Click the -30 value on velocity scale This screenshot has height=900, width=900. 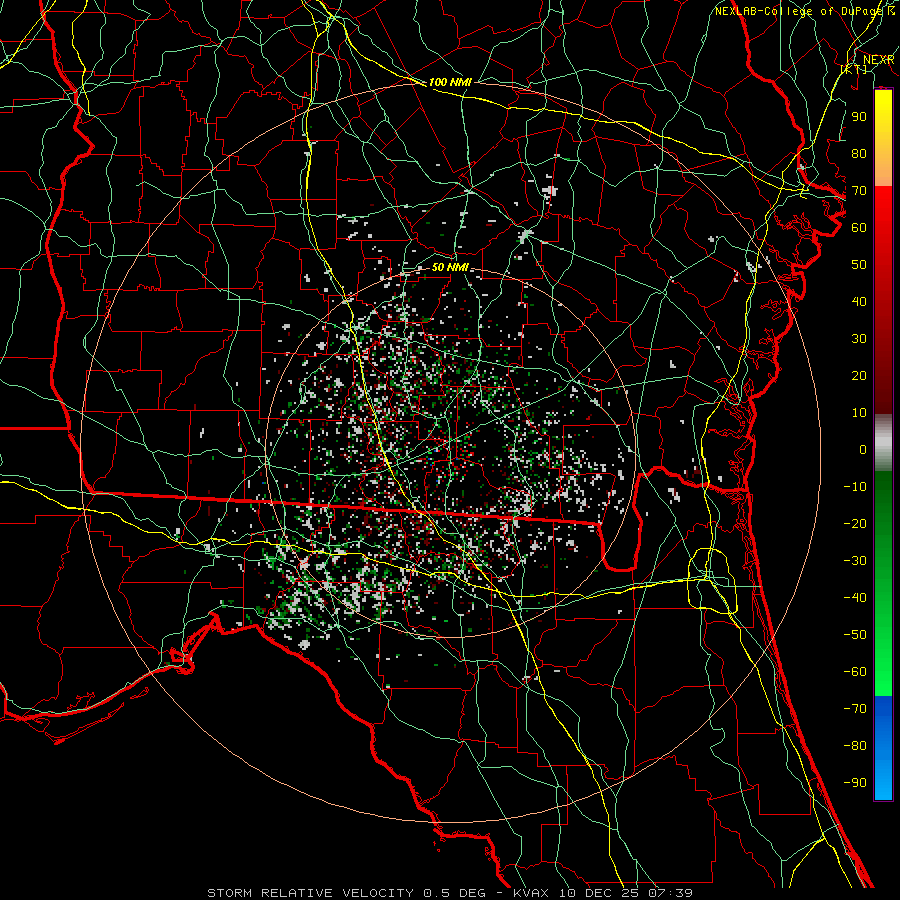pyautogui.click(x=855, y=561)
